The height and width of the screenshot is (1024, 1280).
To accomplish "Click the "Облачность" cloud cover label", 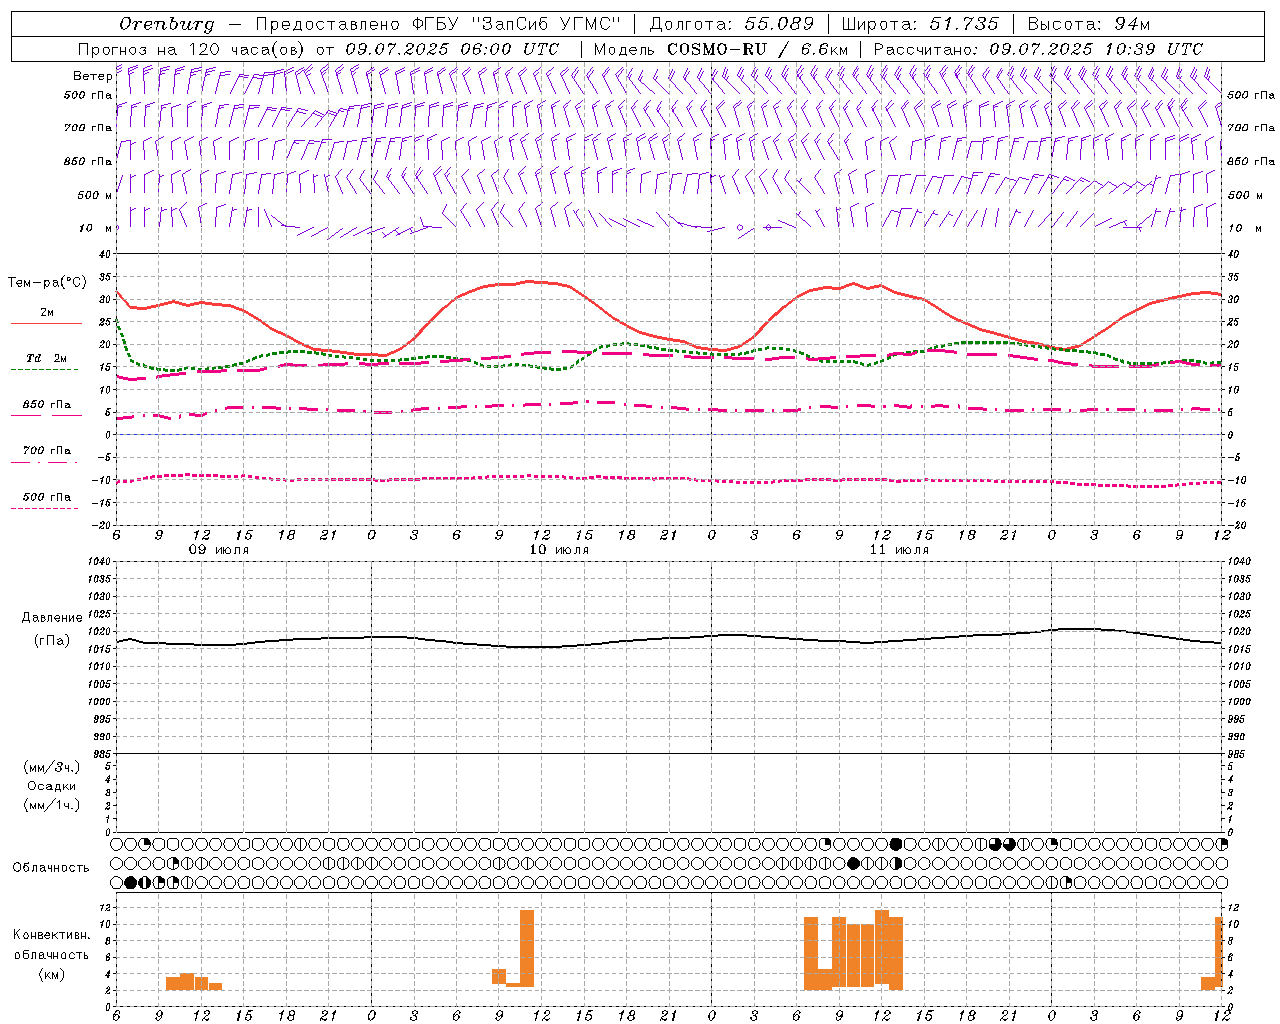I will (x=51, y=868).
